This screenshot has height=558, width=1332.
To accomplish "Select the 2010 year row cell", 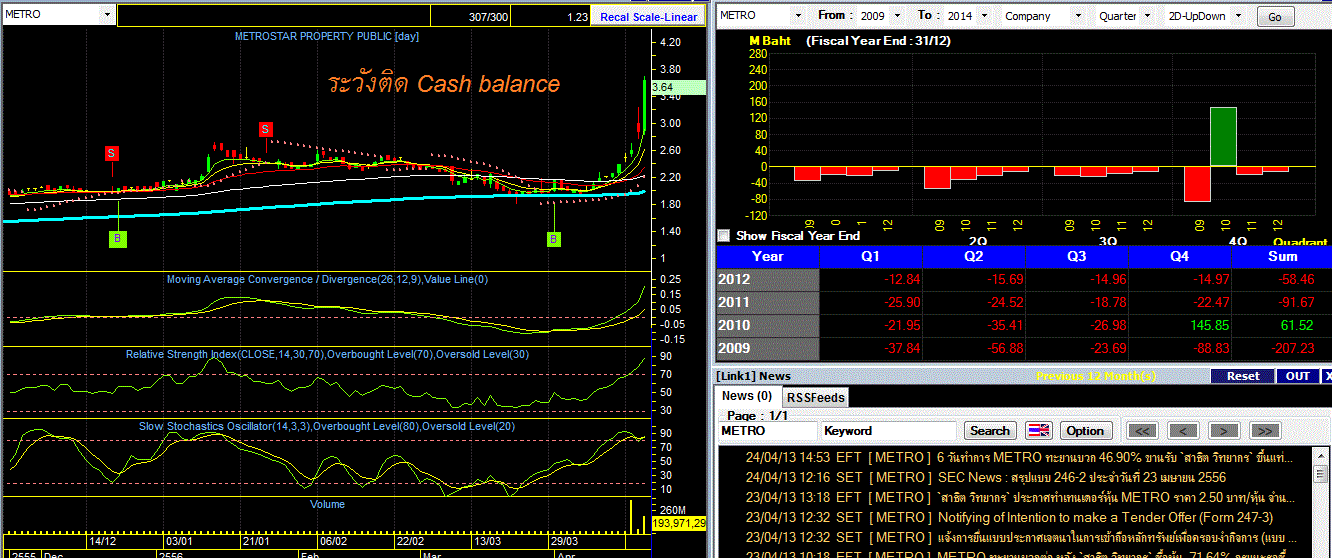I will pos(767,325).
